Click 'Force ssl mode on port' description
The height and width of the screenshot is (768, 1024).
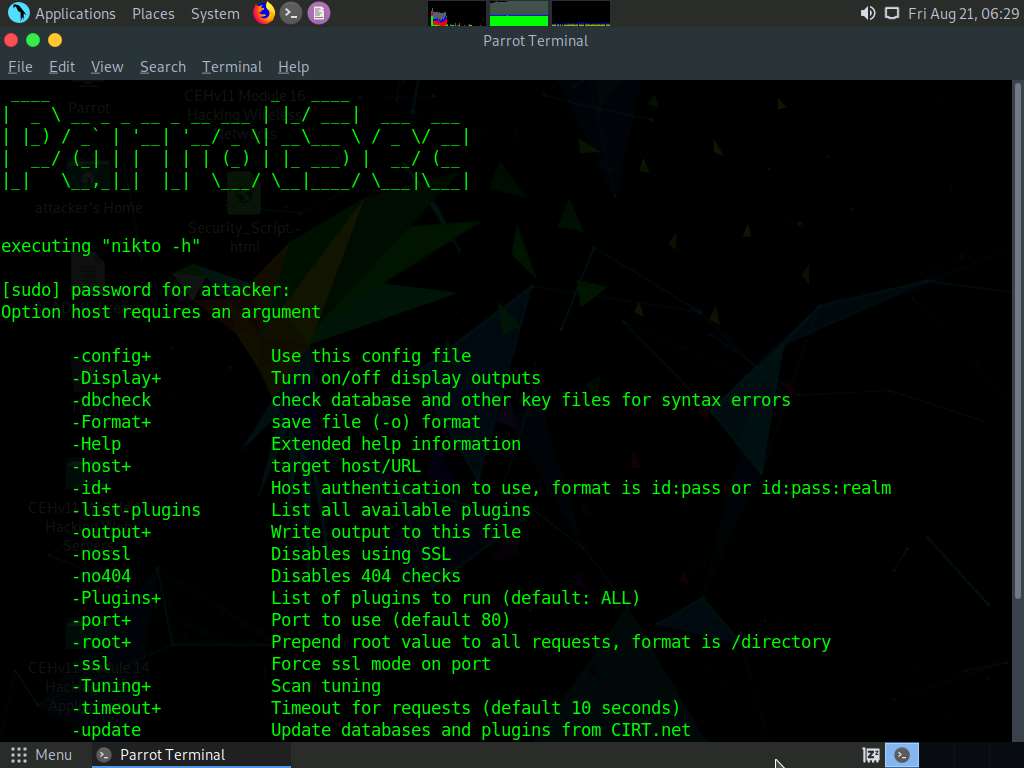[x=381, y=664]
